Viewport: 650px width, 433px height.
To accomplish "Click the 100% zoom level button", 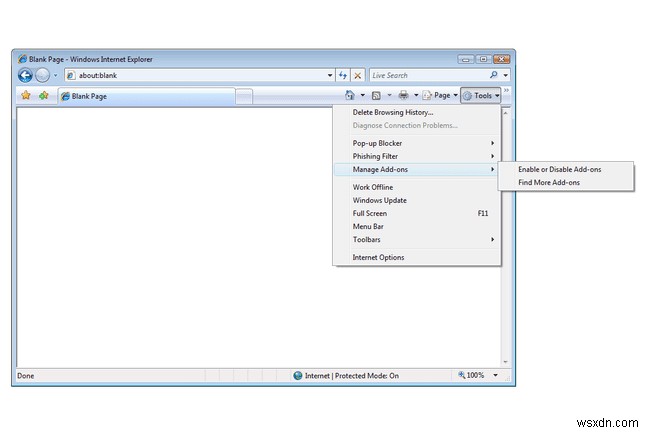I will pyautogui.click(x=471, y=375).
